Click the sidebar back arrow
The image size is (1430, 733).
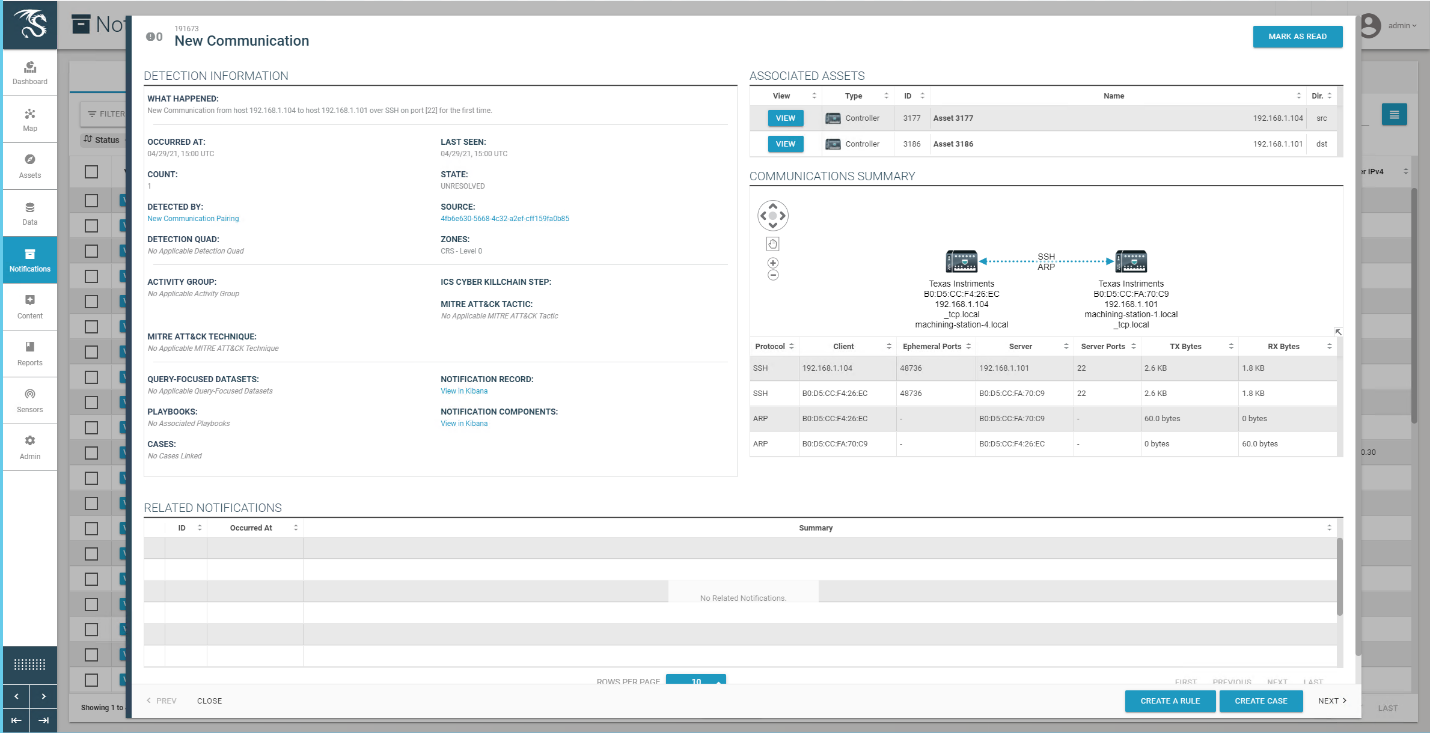[16, 696]
